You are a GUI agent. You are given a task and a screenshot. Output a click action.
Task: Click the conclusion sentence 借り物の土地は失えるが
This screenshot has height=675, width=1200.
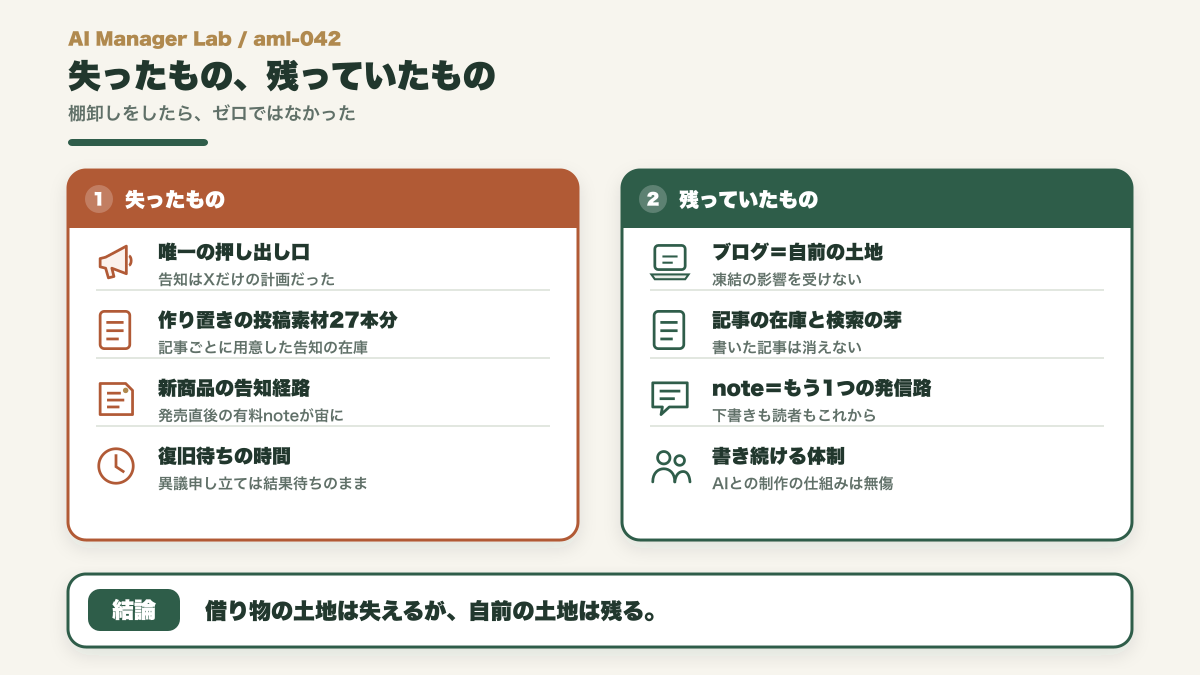(430, 610)
